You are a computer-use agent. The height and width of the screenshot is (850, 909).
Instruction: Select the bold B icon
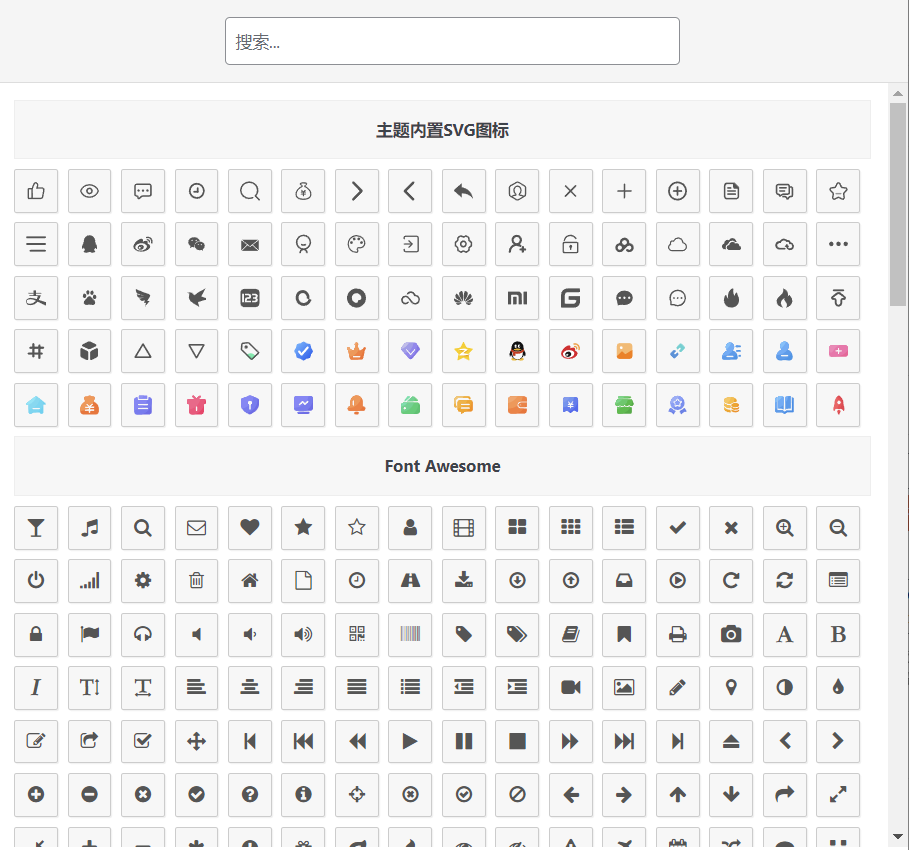[838, 634]
